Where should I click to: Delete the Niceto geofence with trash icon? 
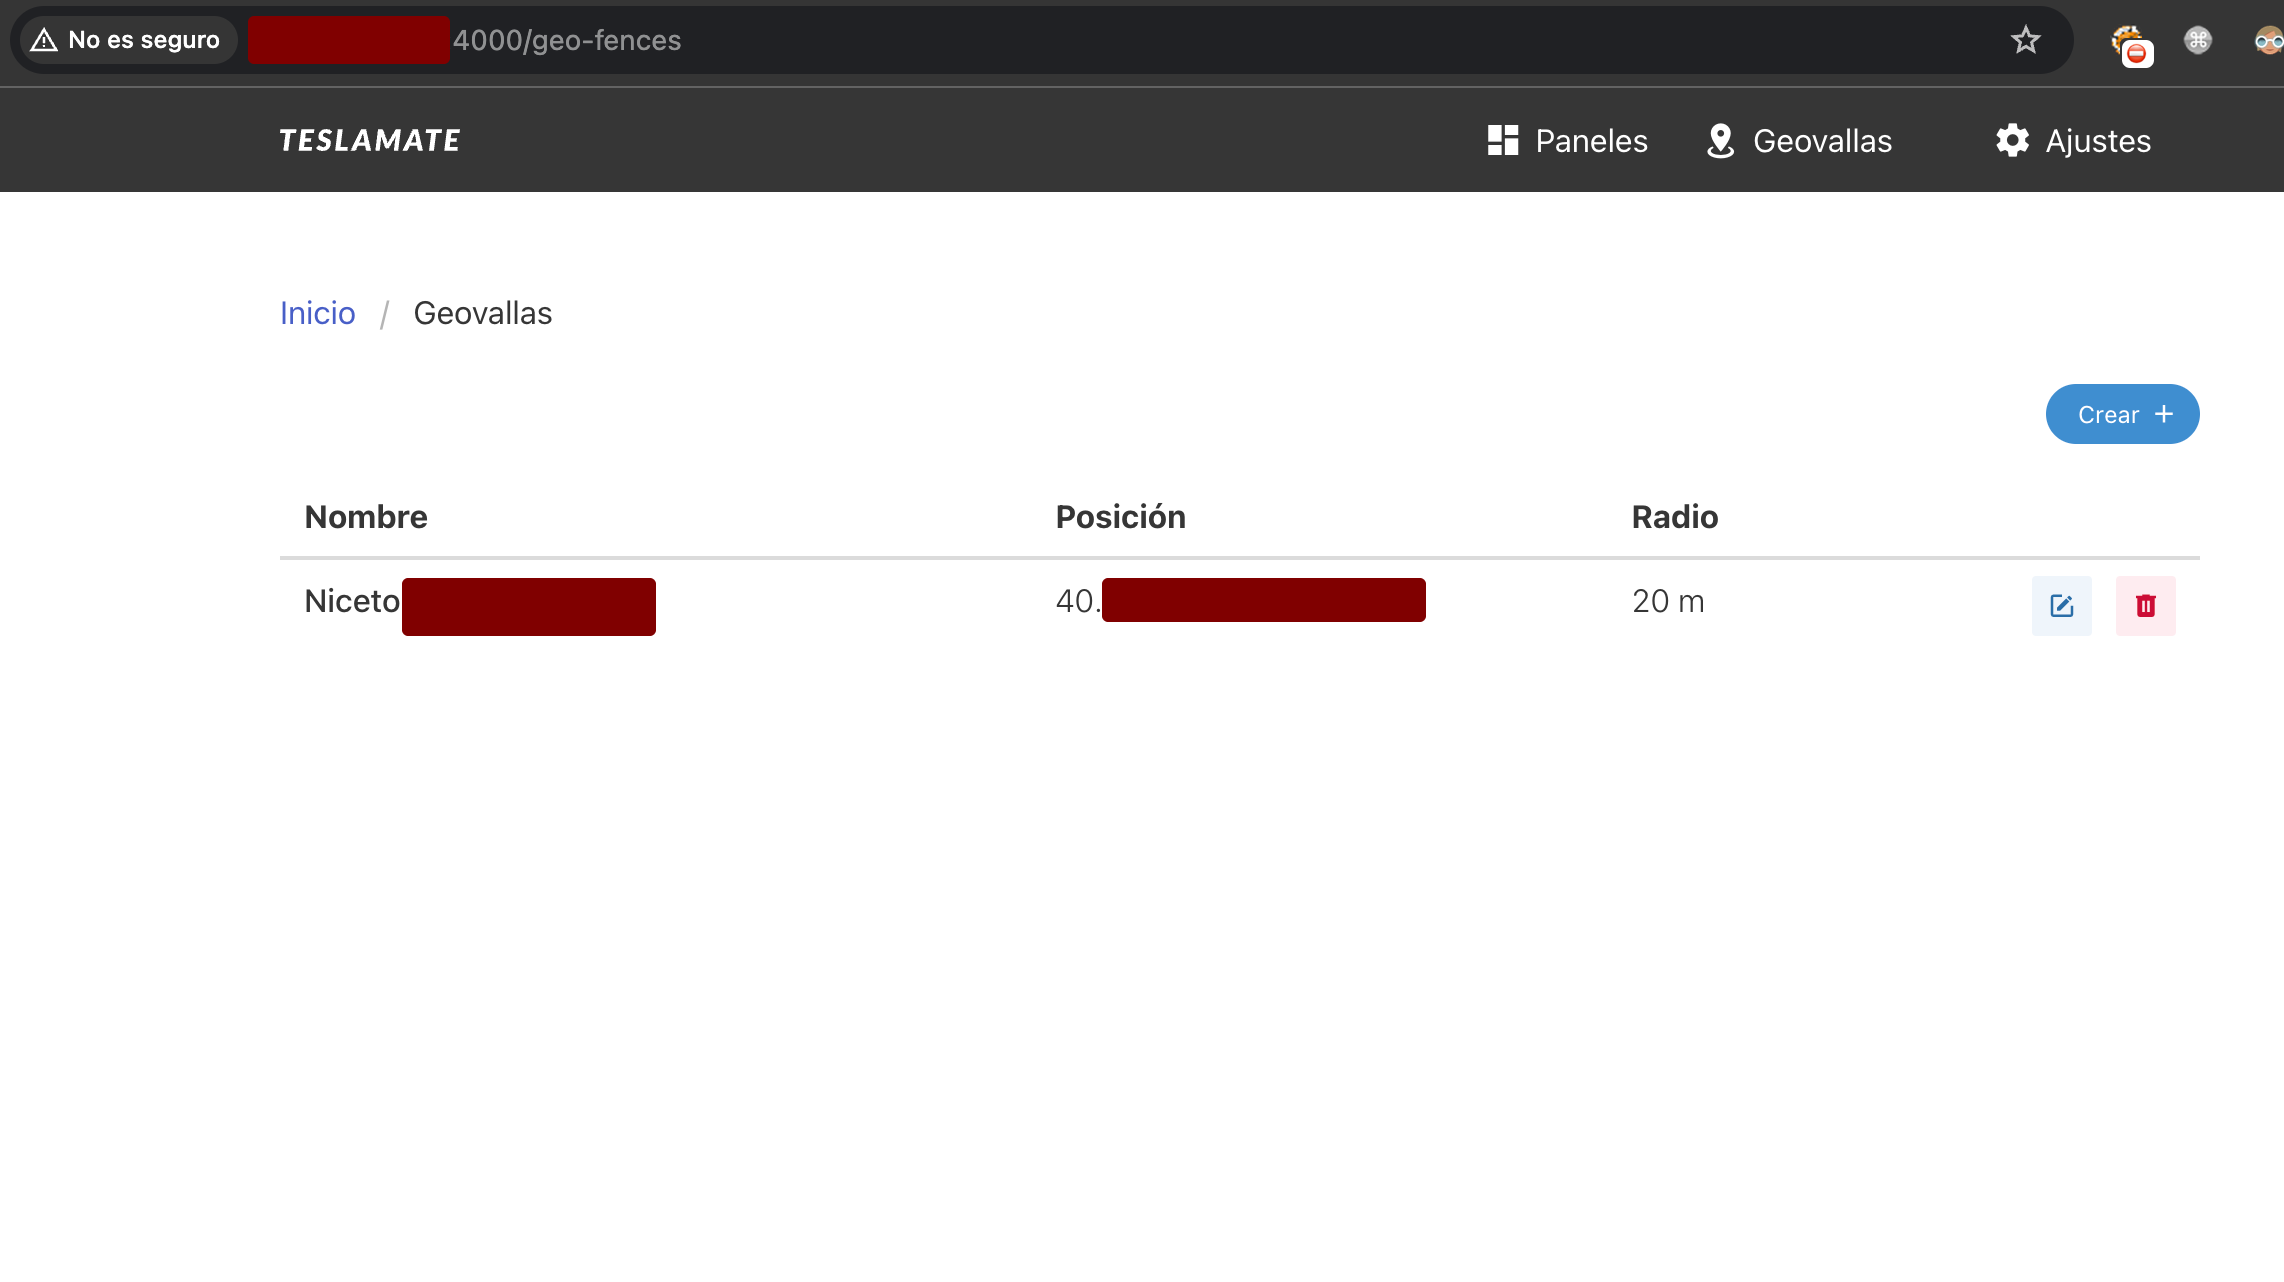2145,605
